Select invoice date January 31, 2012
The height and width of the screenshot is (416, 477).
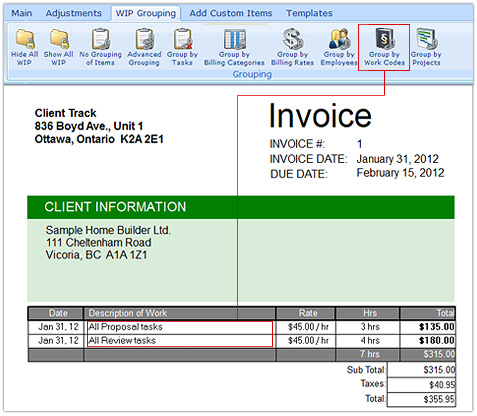[397, 159]
